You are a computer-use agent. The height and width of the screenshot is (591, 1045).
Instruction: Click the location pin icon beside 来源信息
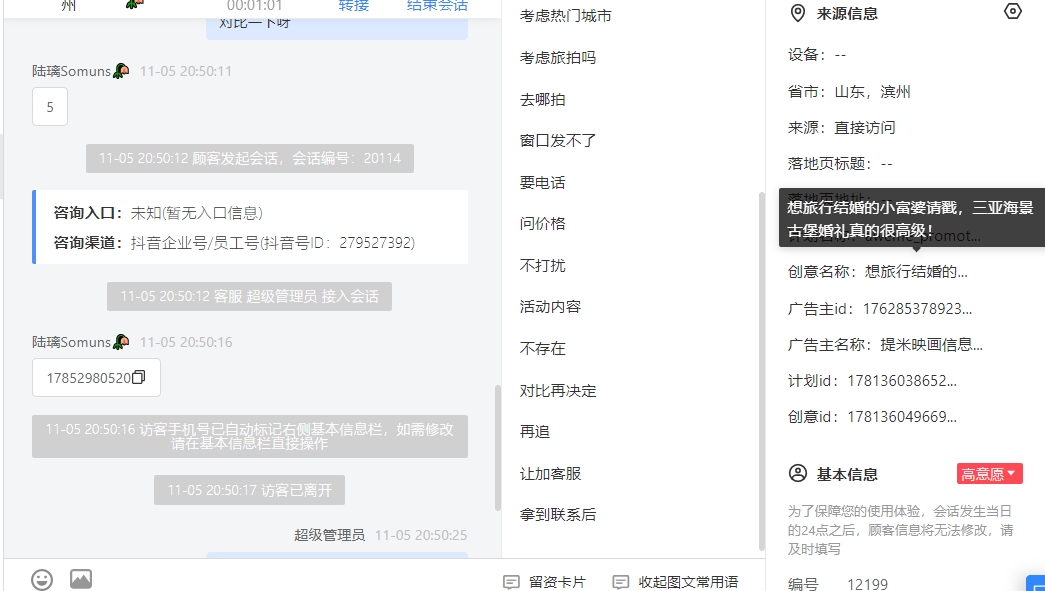click(x=797, y=13)
